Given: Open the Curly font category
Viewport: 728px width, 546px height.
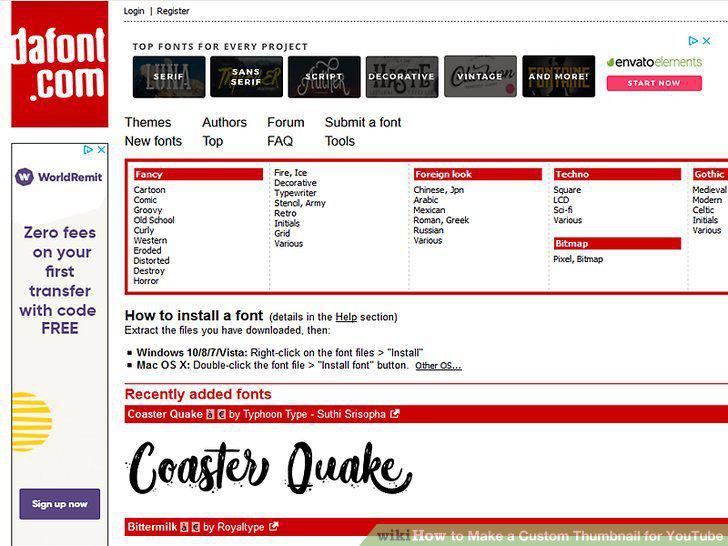Looking at the screenshot, I should click(x=143, y=230).
